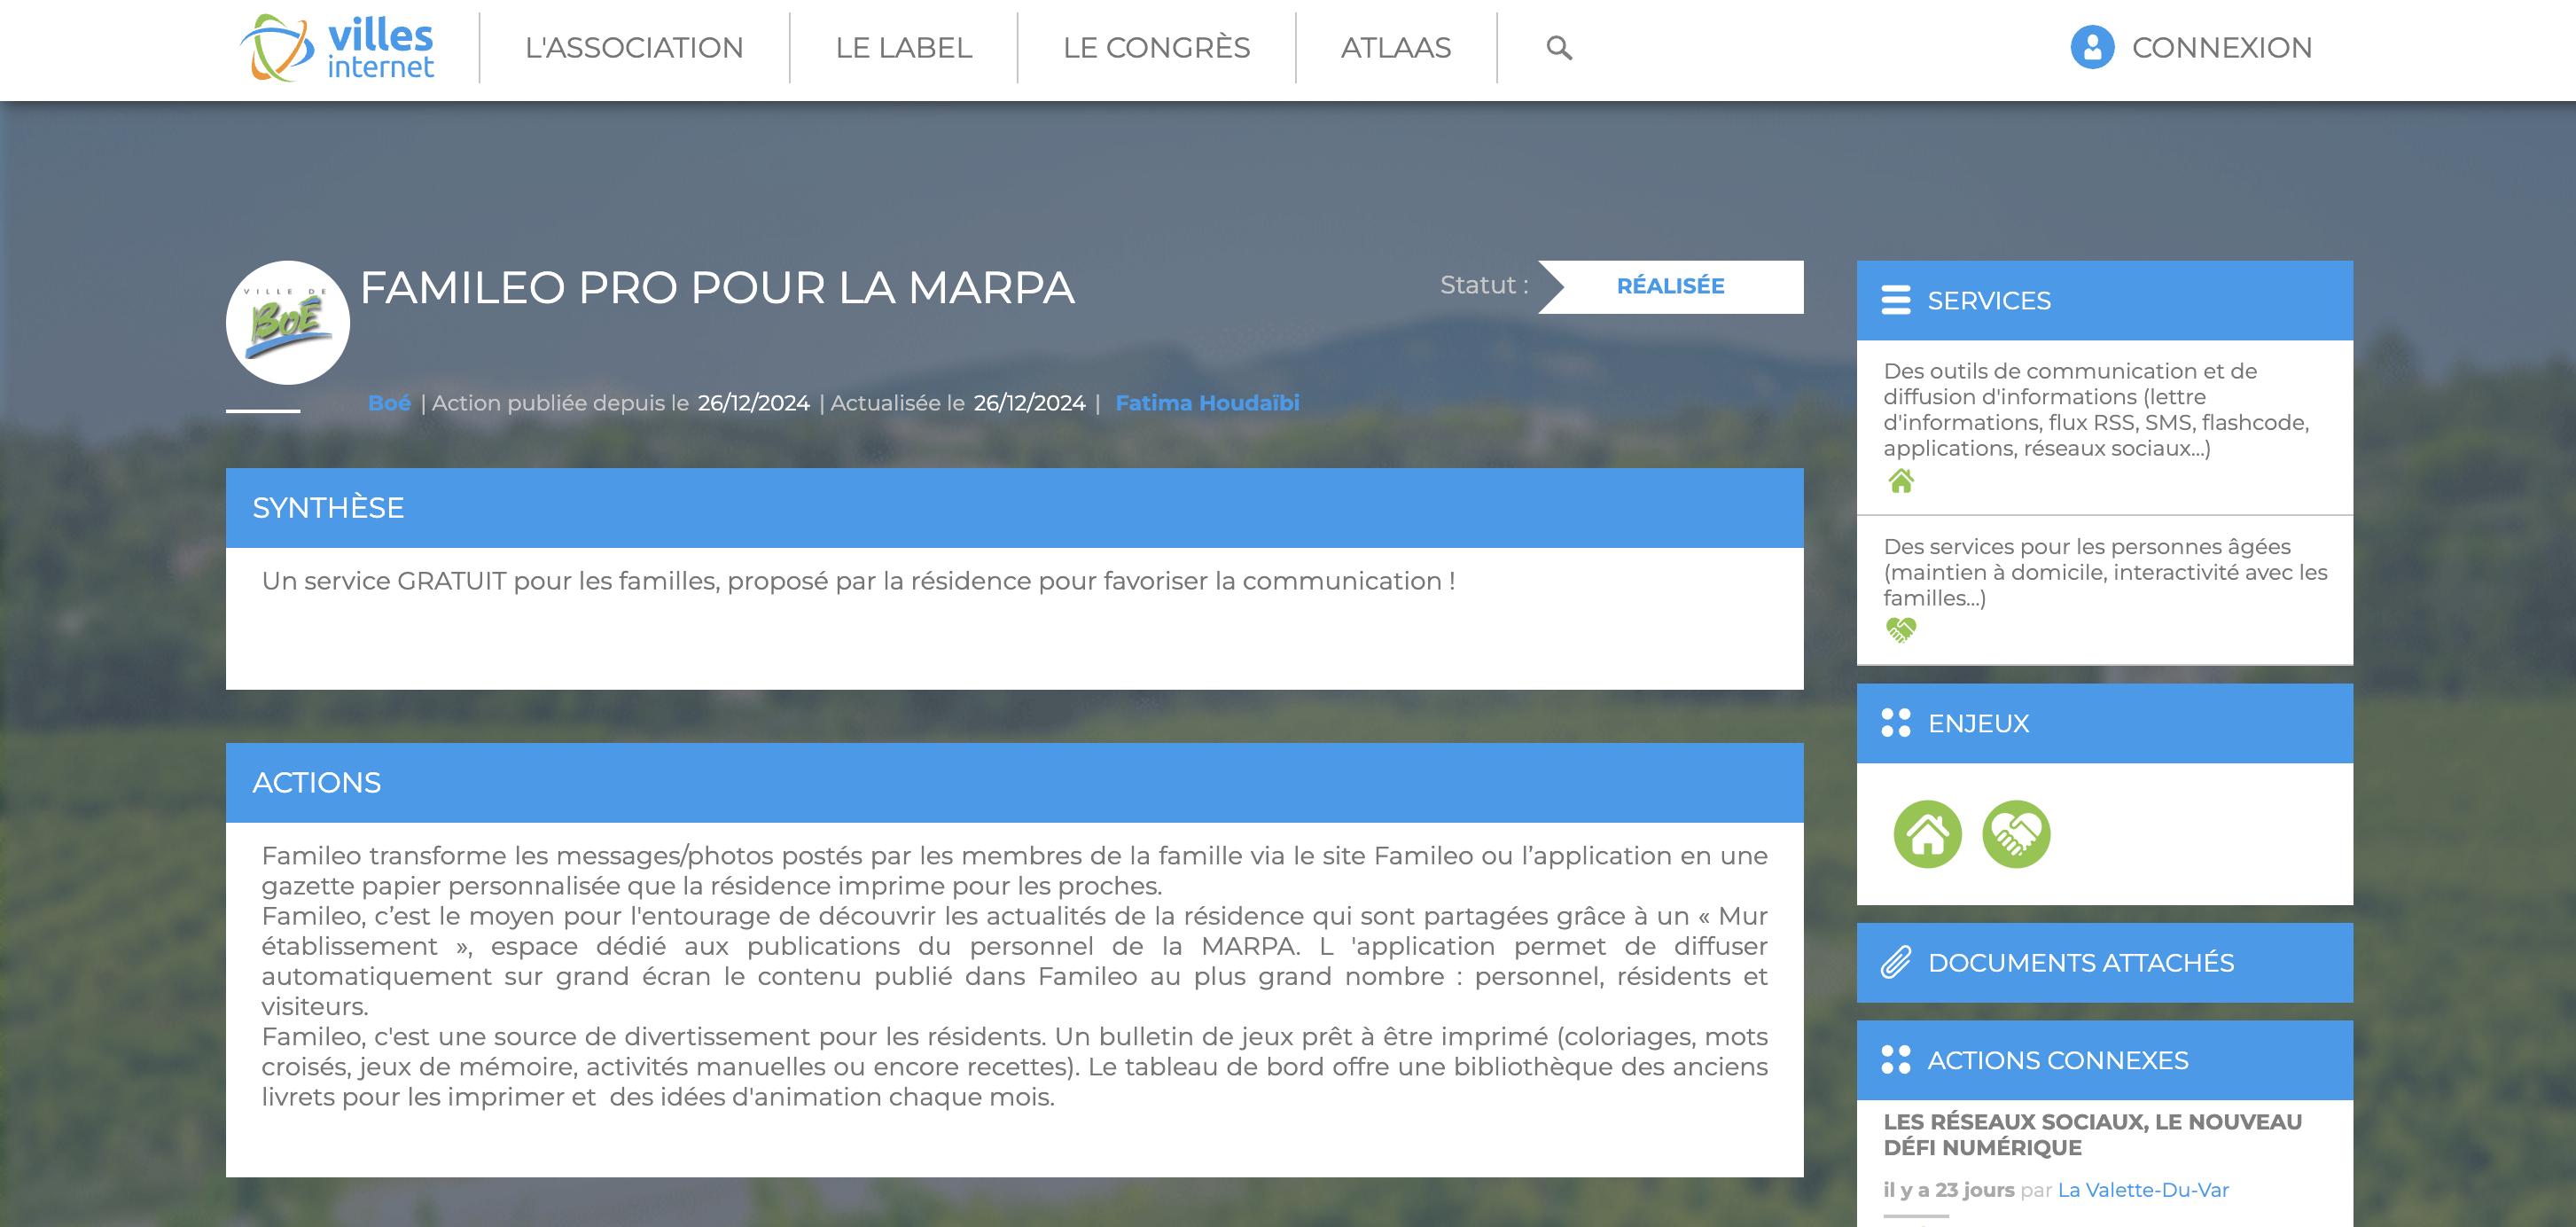The height and width of the screenshot is (1227, 2576).
Task: Select the large green house enjeu icon
Action: [x=1927, y=834]
